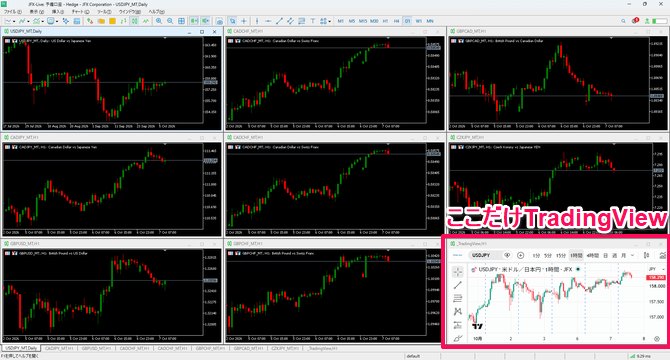Switch to H1 timeframe
Image resolution: width=670 pixels, height=360 pixels.
(385, 21)
